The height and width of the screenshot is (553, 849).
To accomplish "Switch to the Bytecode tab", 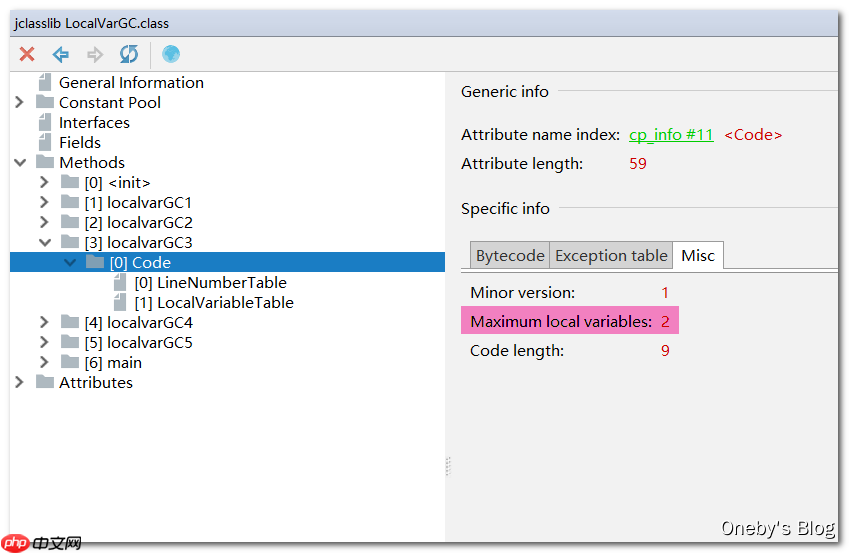I will [510, 256].
